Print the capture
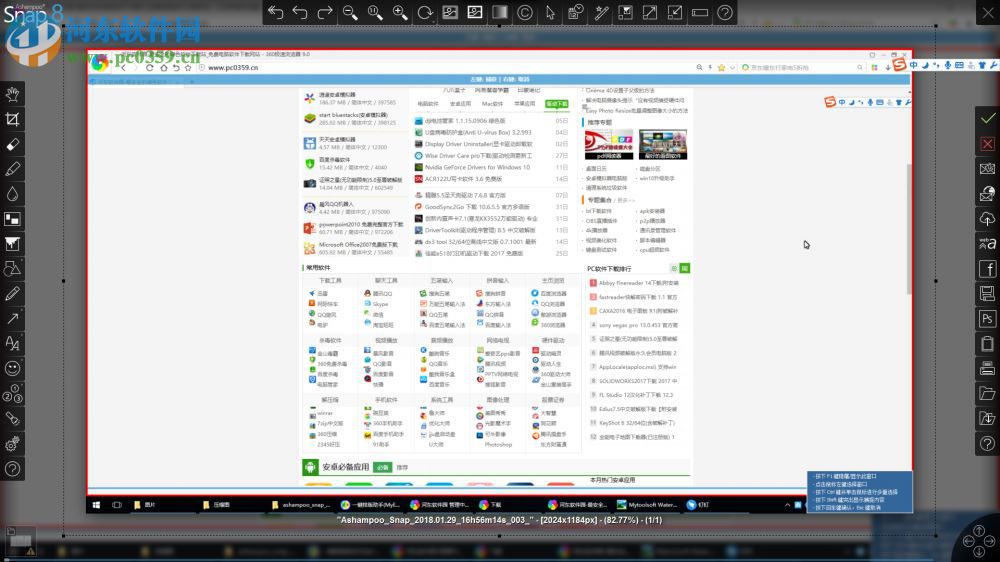The height and width of the screenshot is (562, 1000). (x=987, y=368)
